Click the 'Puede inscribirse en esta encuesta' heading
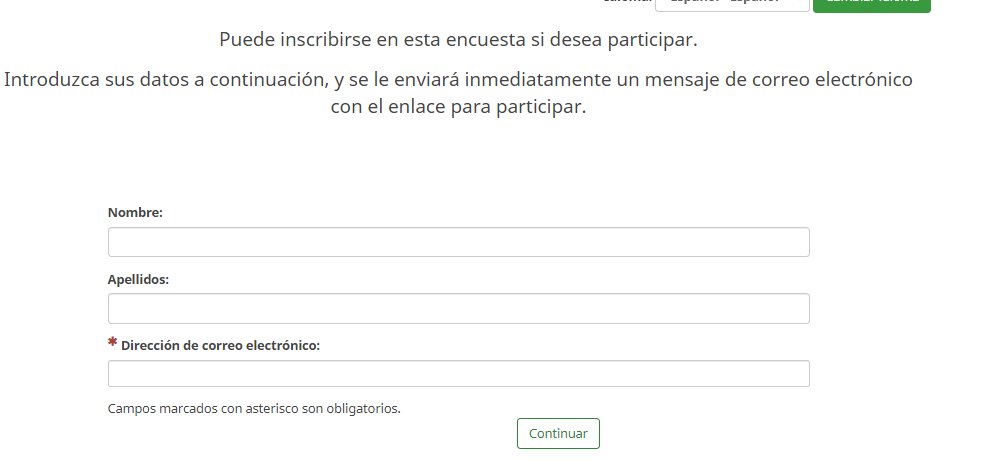This screenshot has width=1002, height=461. click(x=458, y=41)
